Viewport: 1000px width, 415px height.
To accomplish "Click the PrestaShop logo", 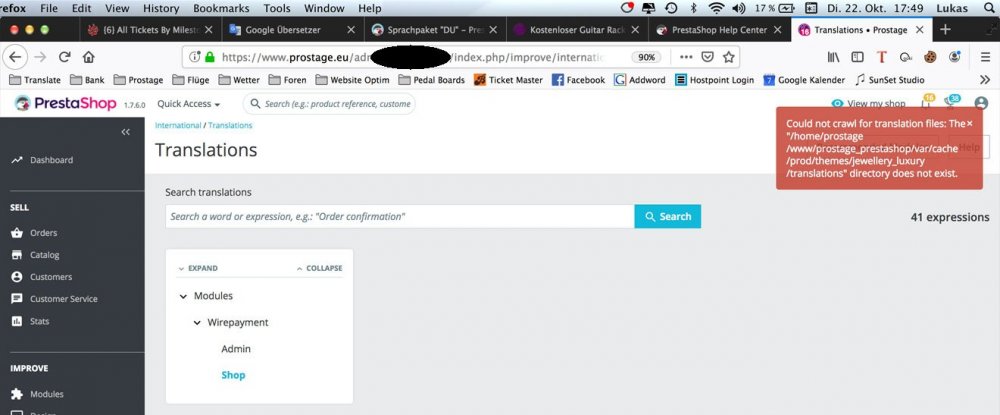I will tap(66, 103).
